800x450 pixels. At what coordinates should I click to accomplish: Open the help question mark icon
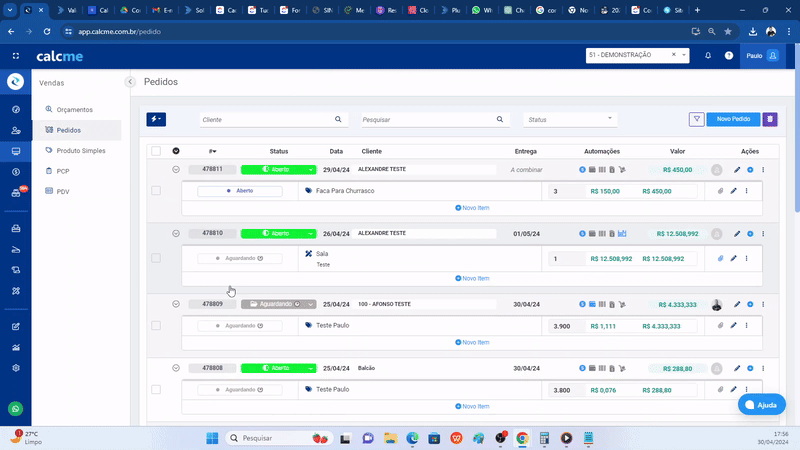click(729, 56)
